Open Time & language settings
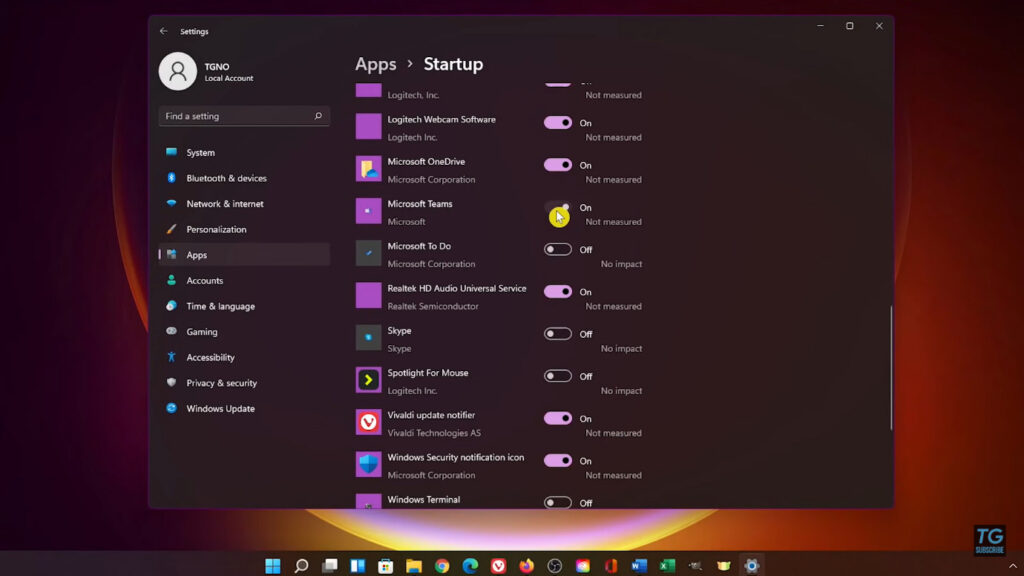Viewport: 1024px width, 576px height. 244,306
